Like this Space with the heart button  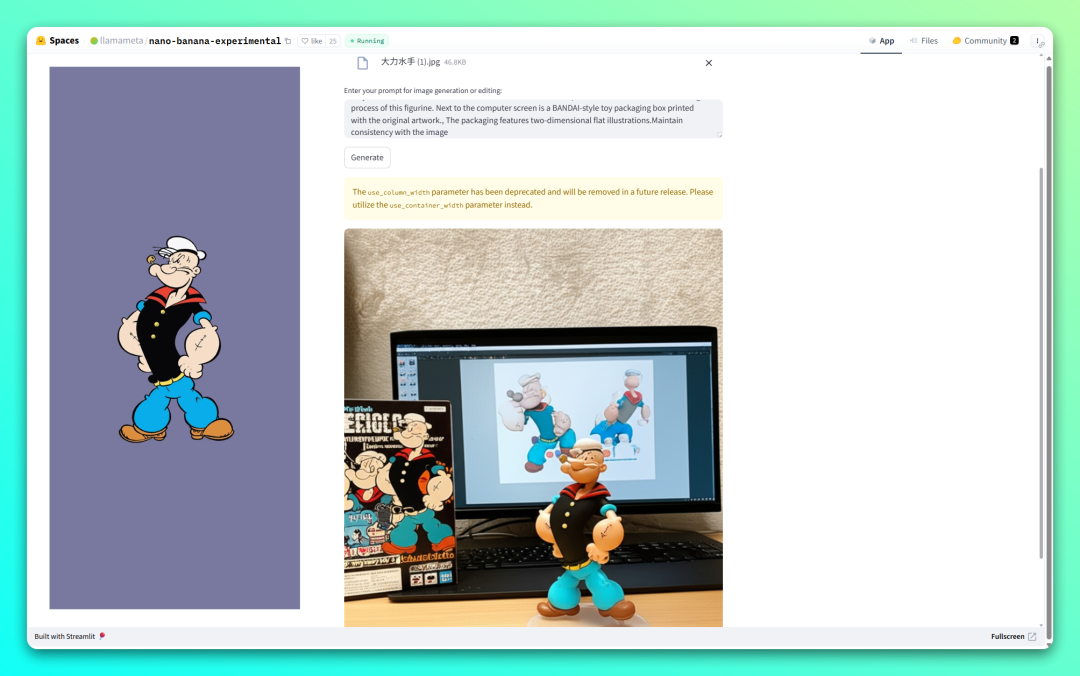click(311, 41)
